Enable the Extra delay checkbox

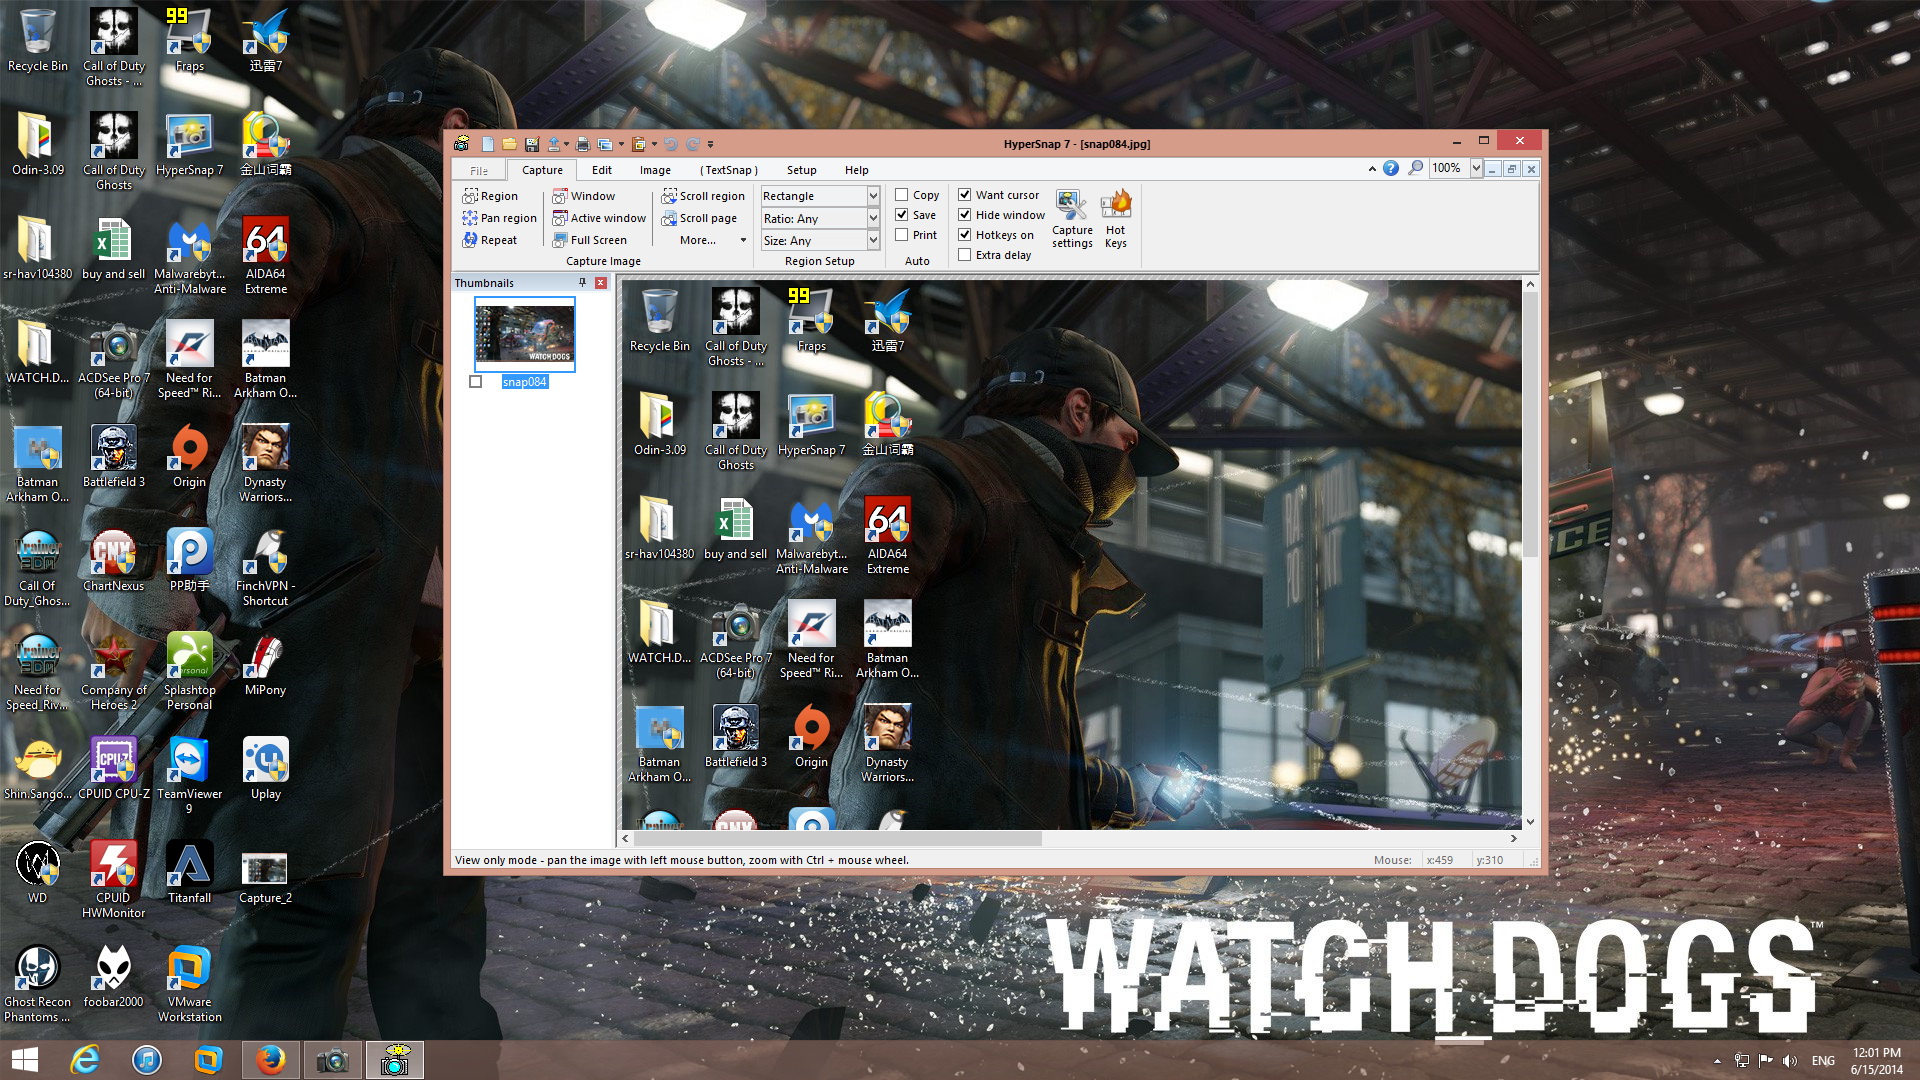(x=965, y=255)
